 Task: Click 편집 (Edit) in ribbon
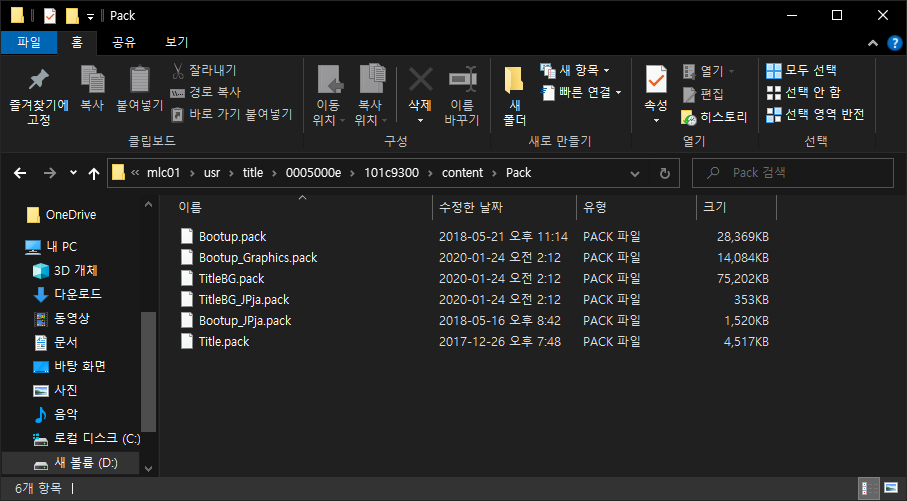click(x=703, y=94)
